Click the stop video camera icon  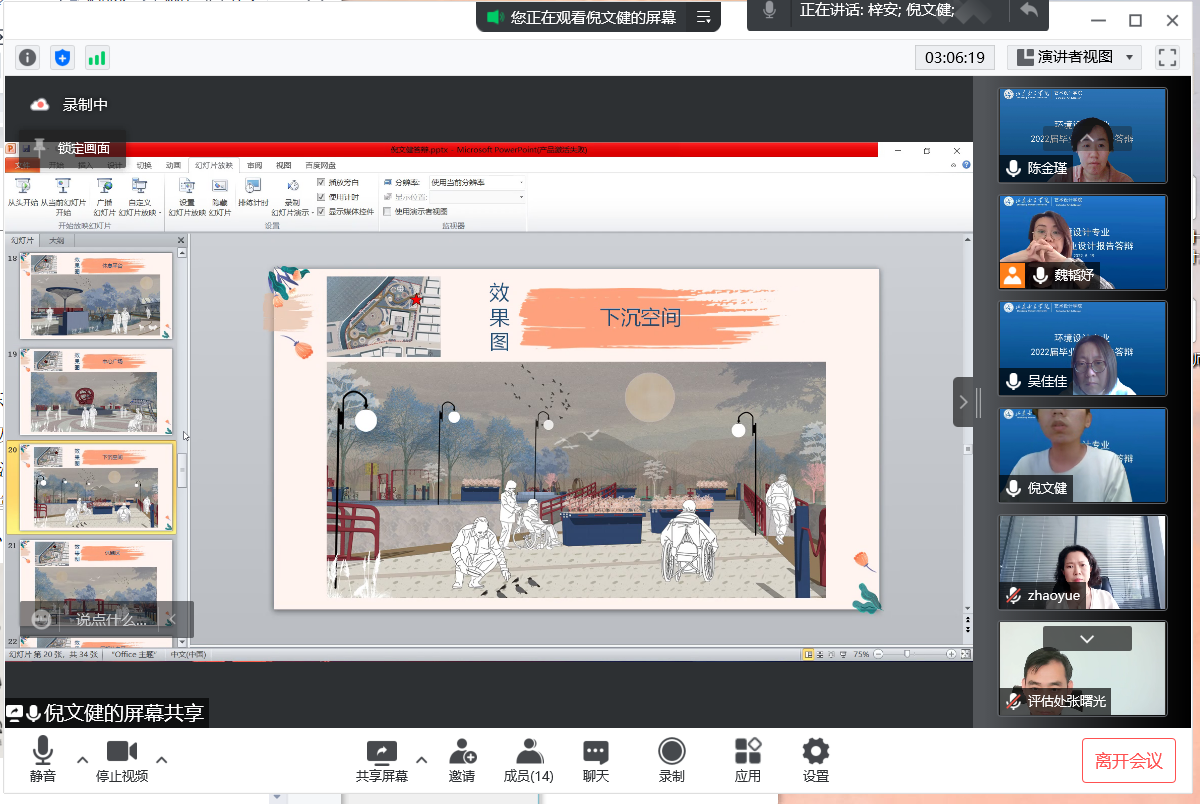122,752
